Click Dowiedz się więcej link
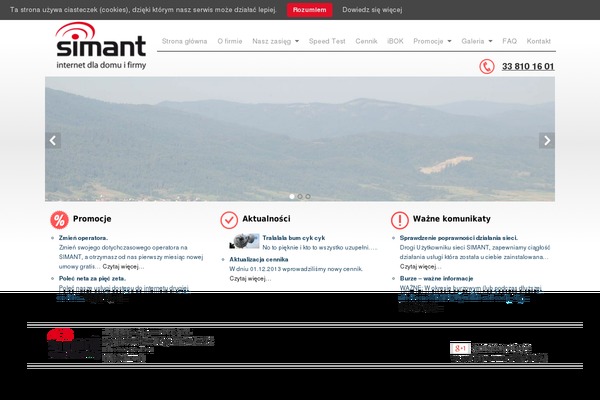Screen dimensions: 600x400 [372, 10]
